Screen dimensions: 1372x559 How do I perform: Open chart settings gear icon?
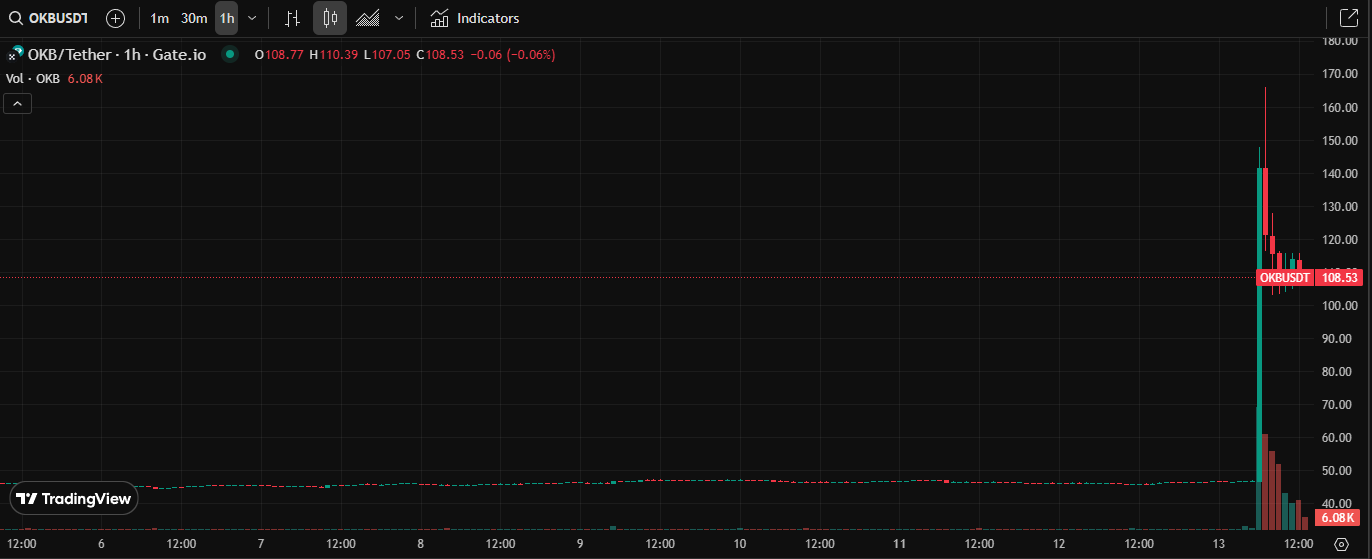coord(1341,544)
